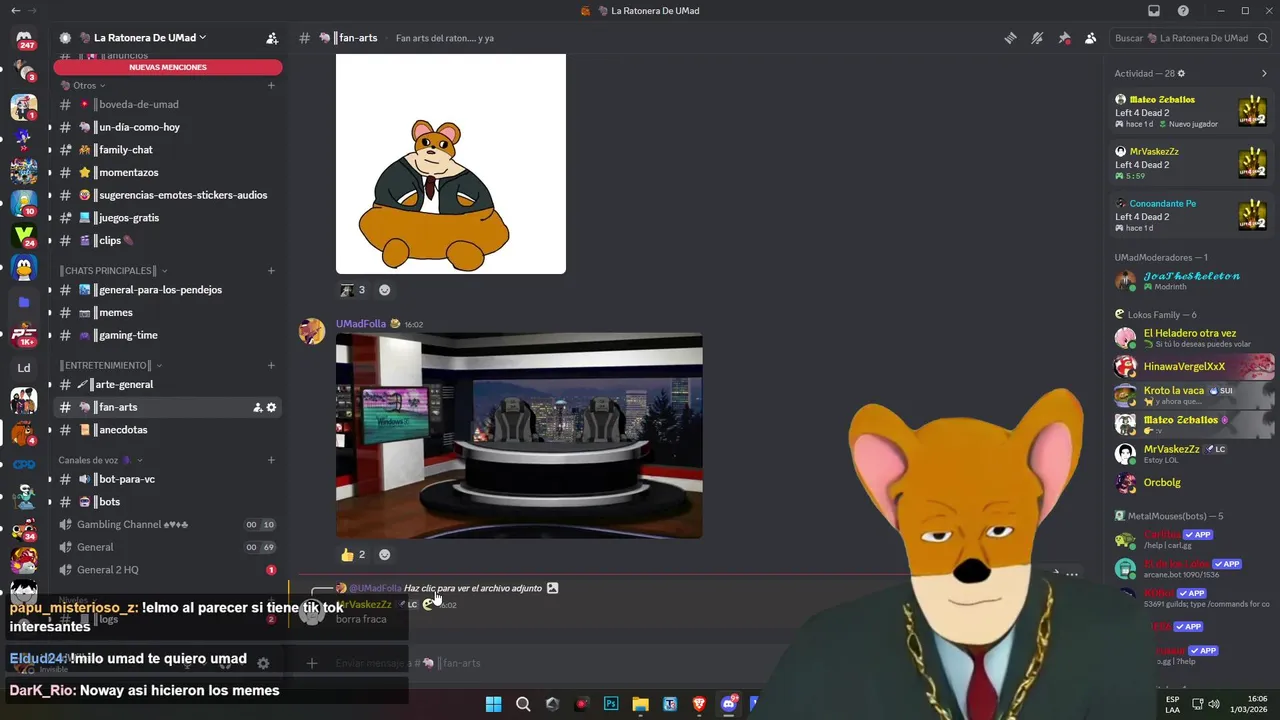Image resolution: width=1280 pixels, height=720 pixels.
Task: Open the clips channel
Action: tap(168, 240)
